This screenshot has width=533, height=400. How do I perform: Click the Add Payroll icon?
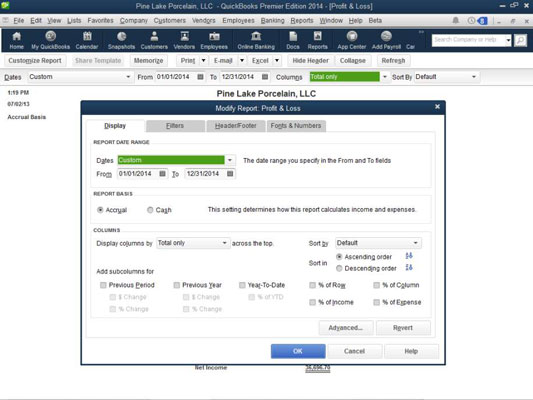pos(386,40)
